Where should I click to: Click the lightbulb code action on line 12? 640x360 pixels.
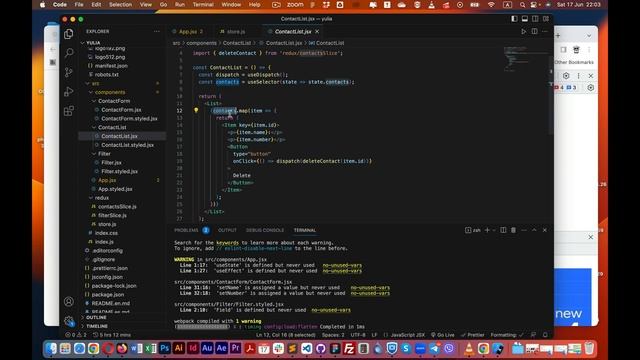(x=196, y=110)
